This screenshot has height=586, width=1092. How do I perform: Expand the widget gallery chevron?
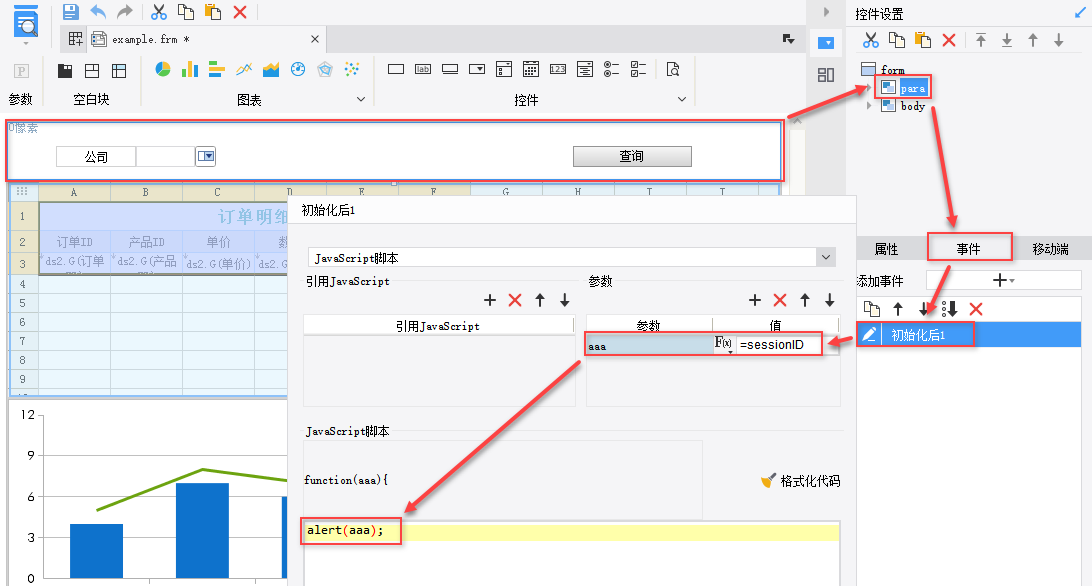(x=682, y=99)
